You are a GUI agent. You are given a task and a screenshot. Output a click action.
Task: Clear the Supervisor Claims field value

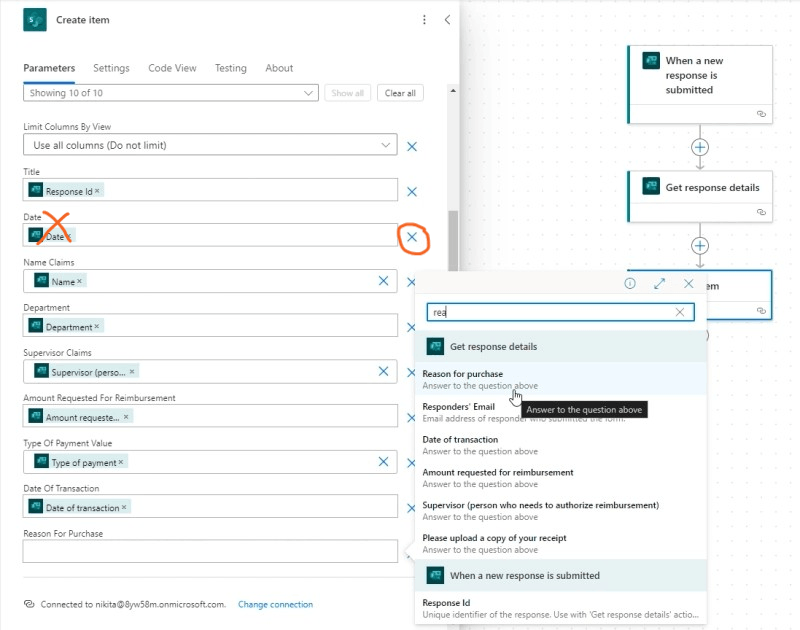pos(383,371)
